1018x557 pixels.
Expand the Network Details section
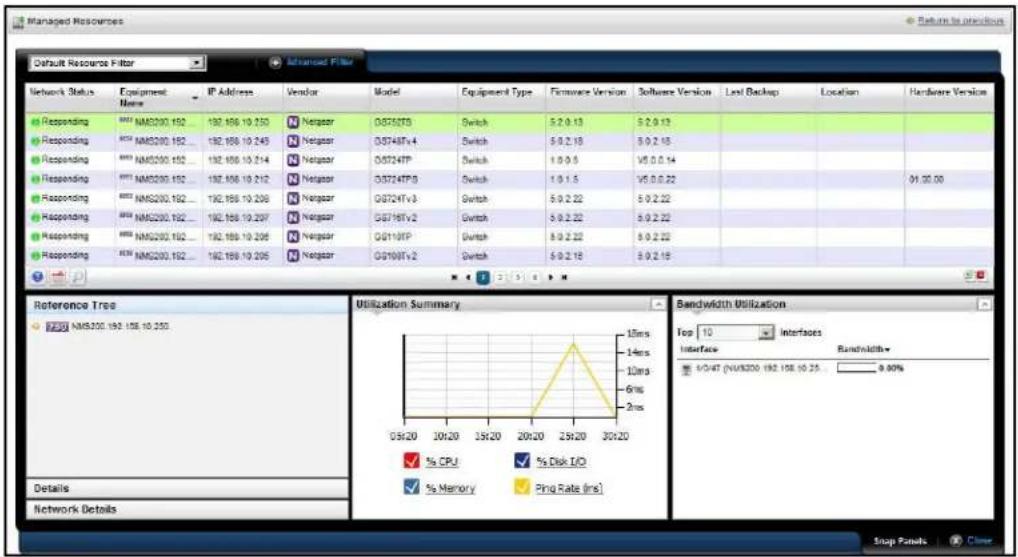(x=188, y=510)
